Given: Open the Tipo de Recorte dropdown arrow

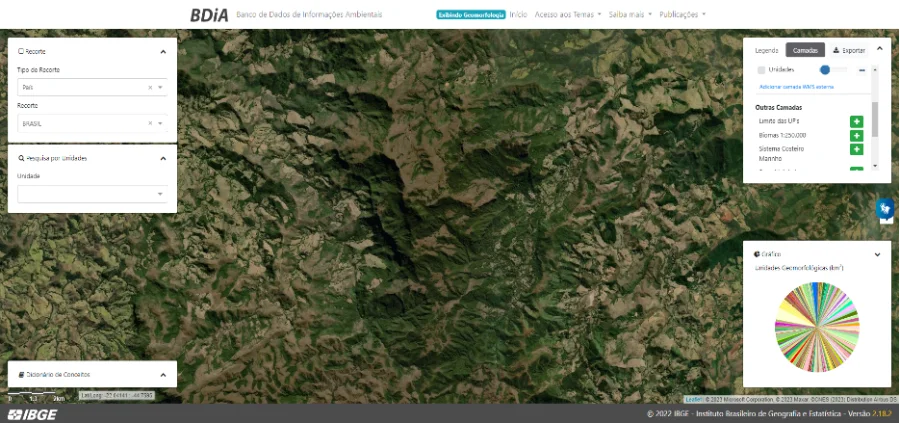Looking at the screenshot, I should pyautogui.click(x=160, y=87).
